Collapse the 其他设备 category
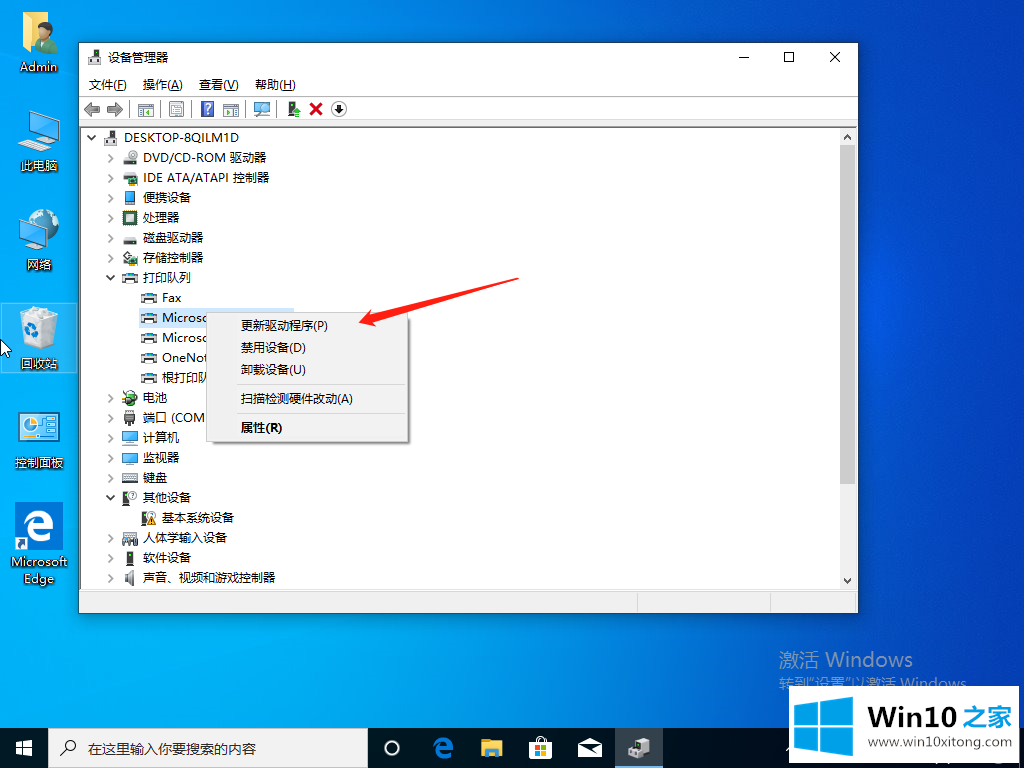 [111, 498]
